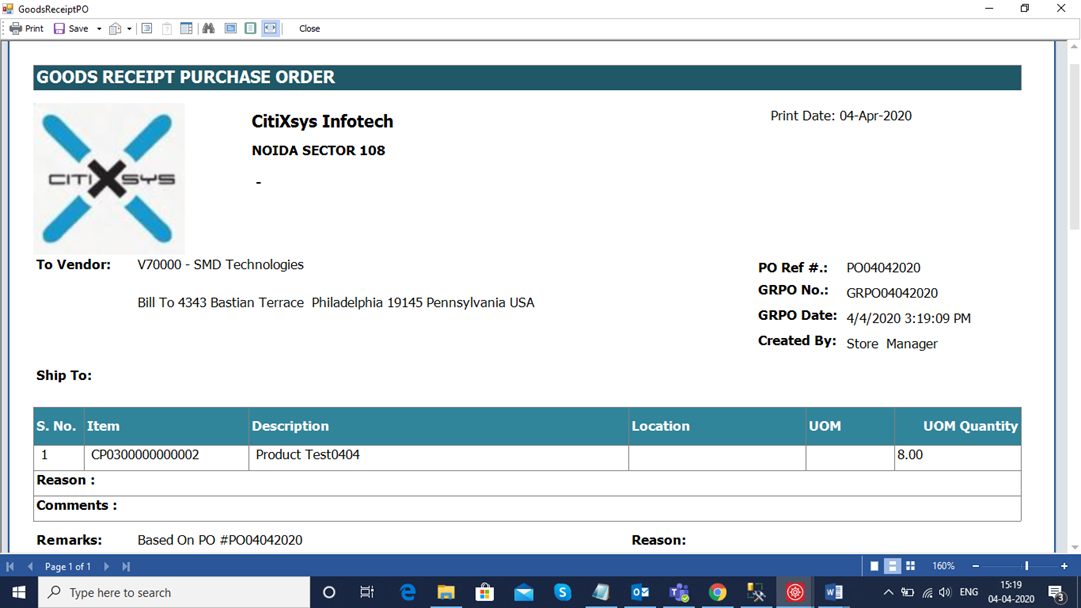The height and width of the screenshot is (608, 1081).
Task: Click the taskbar search box
Action: point(174,592)
